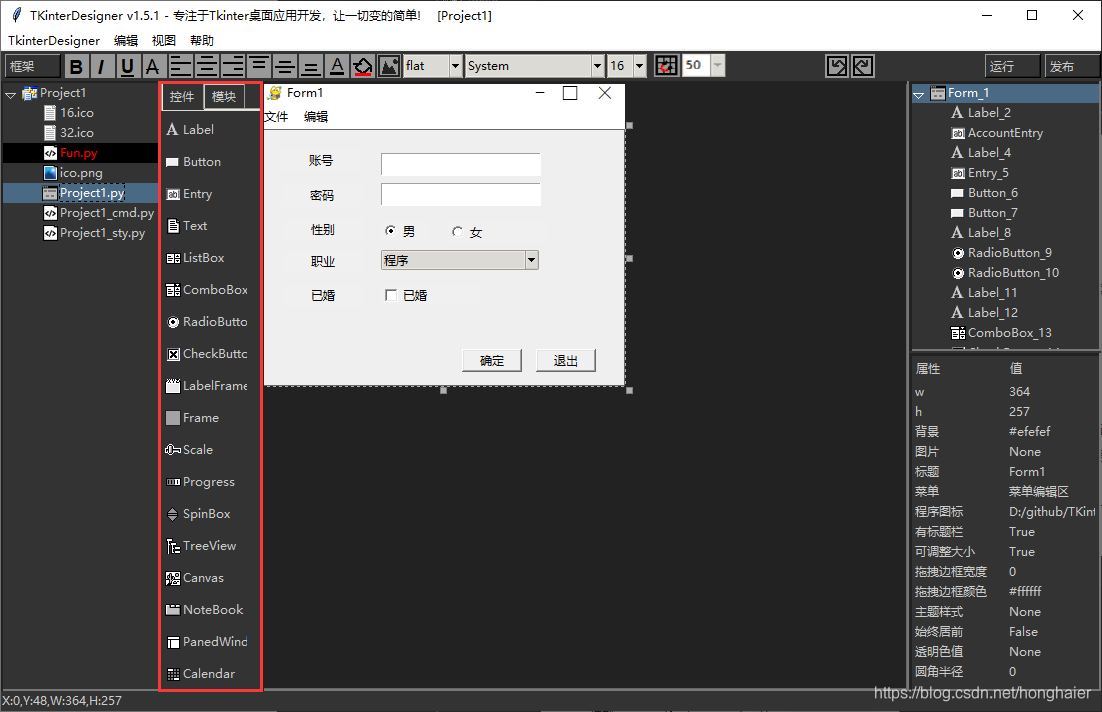
Task: Pick the font color
Action: [337, 66]
